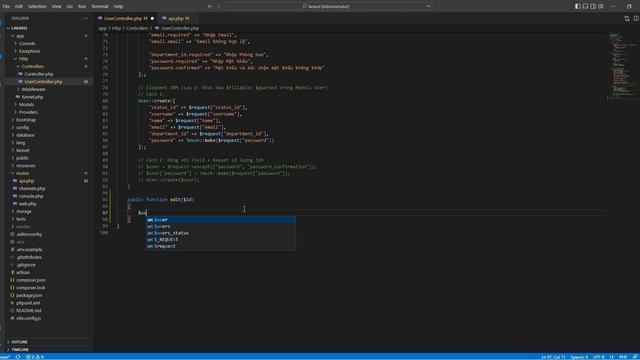Open the composer.json file
The image size is (640, 360).
point(30,280)
